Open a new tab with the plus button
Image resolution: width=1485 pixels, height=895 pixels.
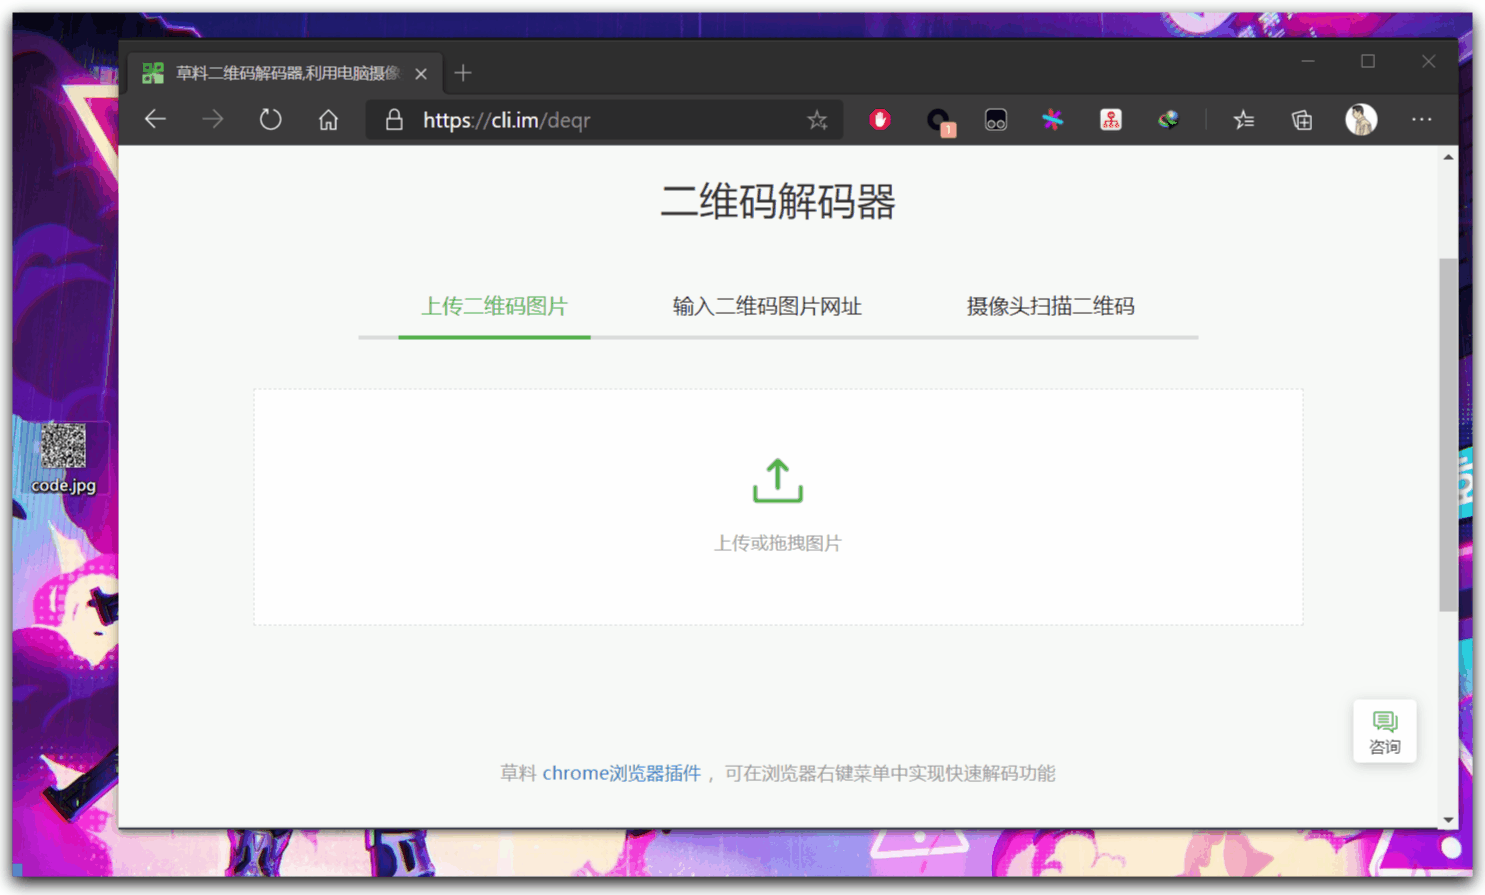pos(463,72)
